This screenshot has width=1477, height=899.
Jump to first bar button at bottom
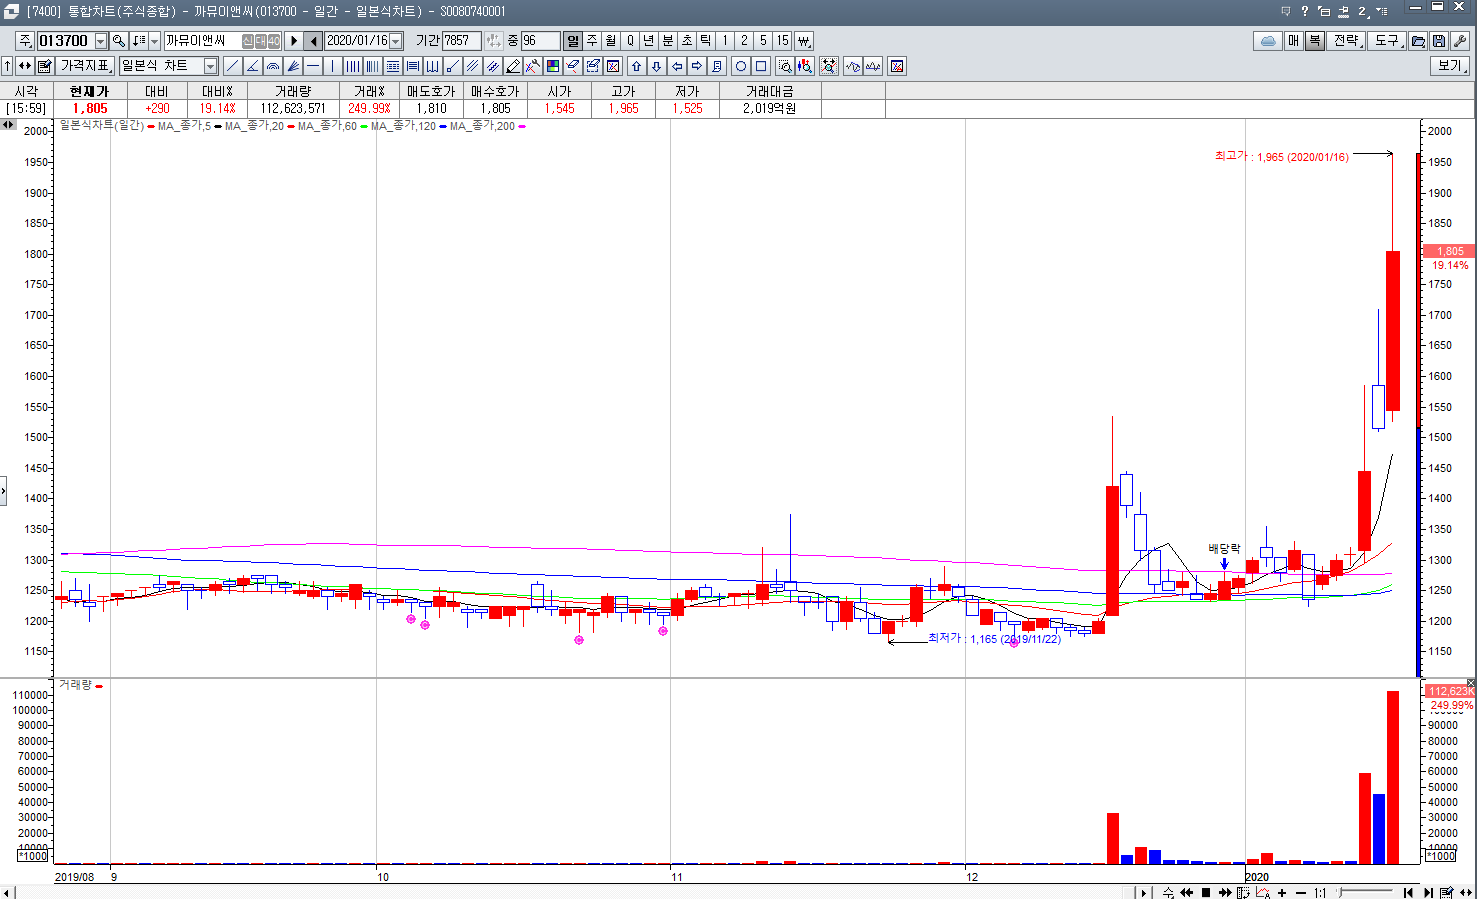point(1408,892)
